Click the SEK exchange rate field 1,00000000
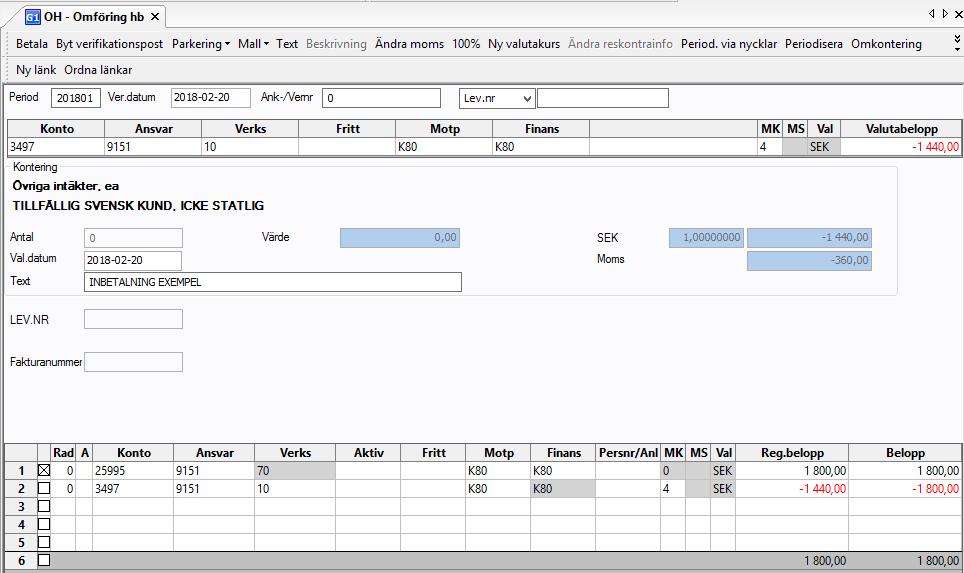The height and width of the screenshot is (573, 964). [706, 237]
